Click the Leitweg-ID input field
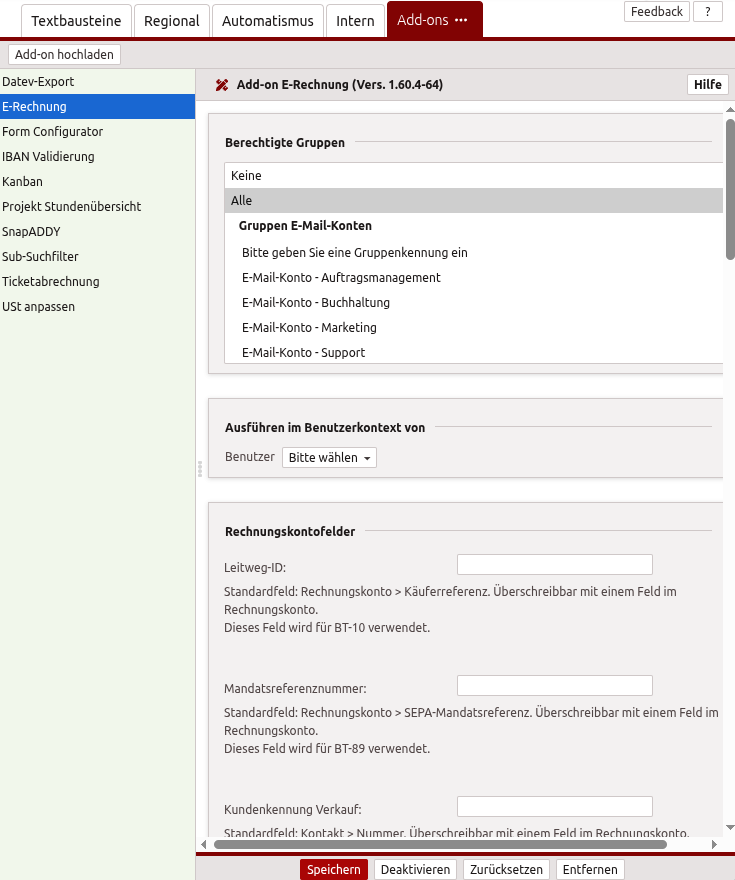735x880 pixels. [554, 565]
